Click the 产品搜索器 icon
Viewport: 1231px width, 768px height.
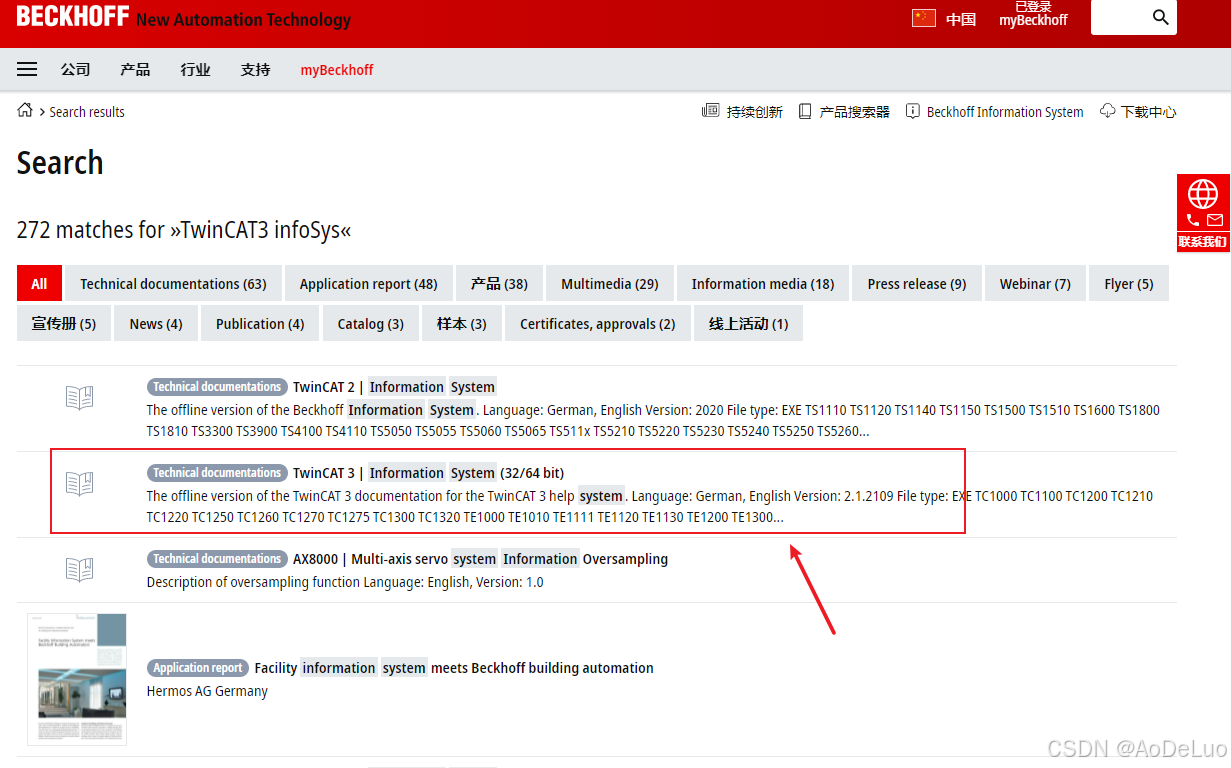(805, 111)
